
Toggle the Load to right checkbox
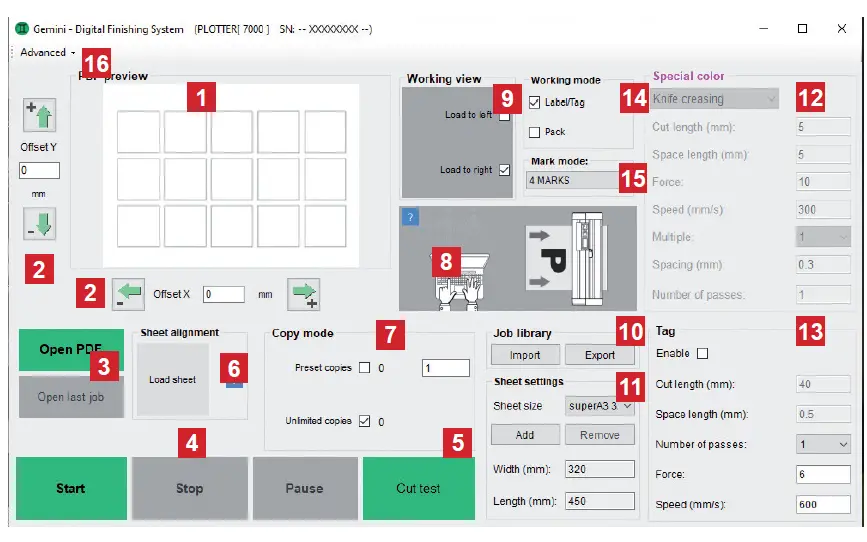click(x=504, y=170)
